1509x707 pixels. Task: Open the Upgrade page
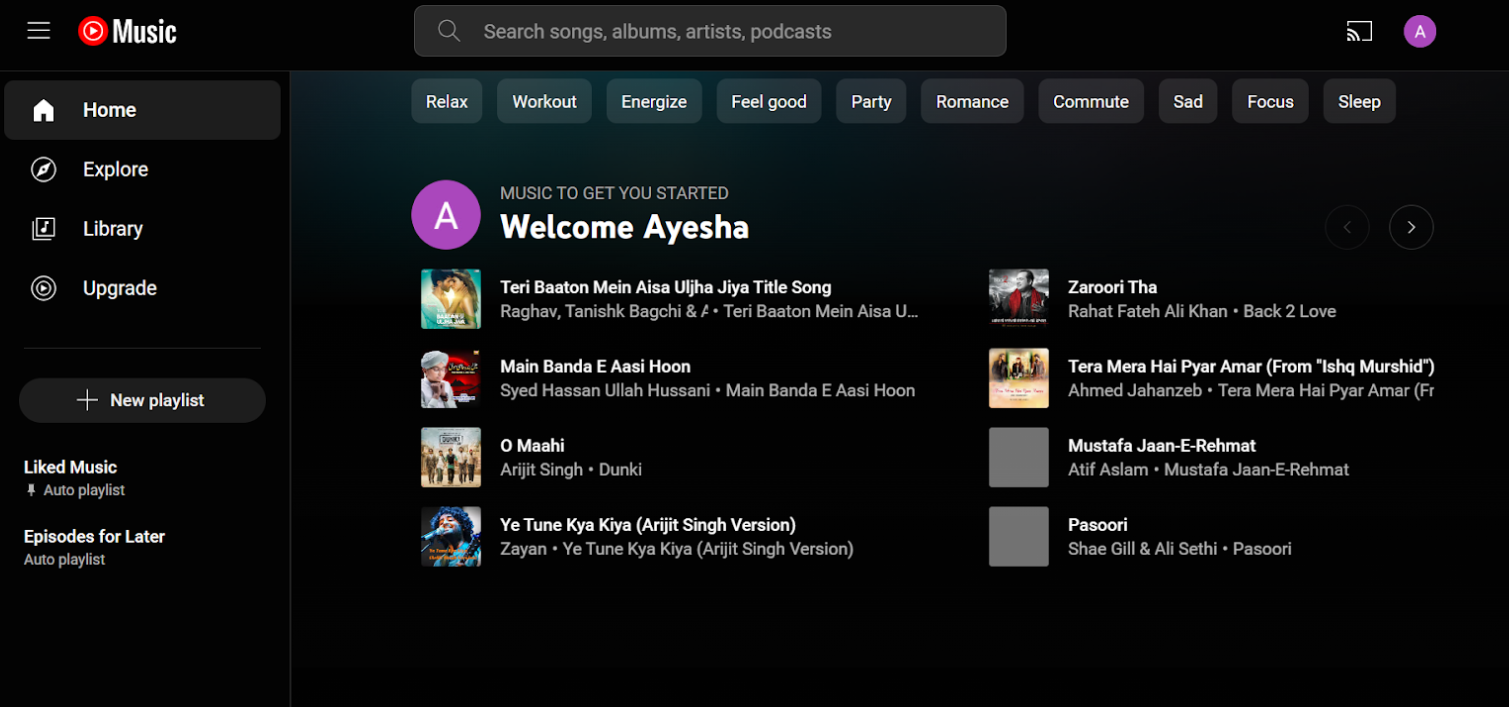(142, 288)
